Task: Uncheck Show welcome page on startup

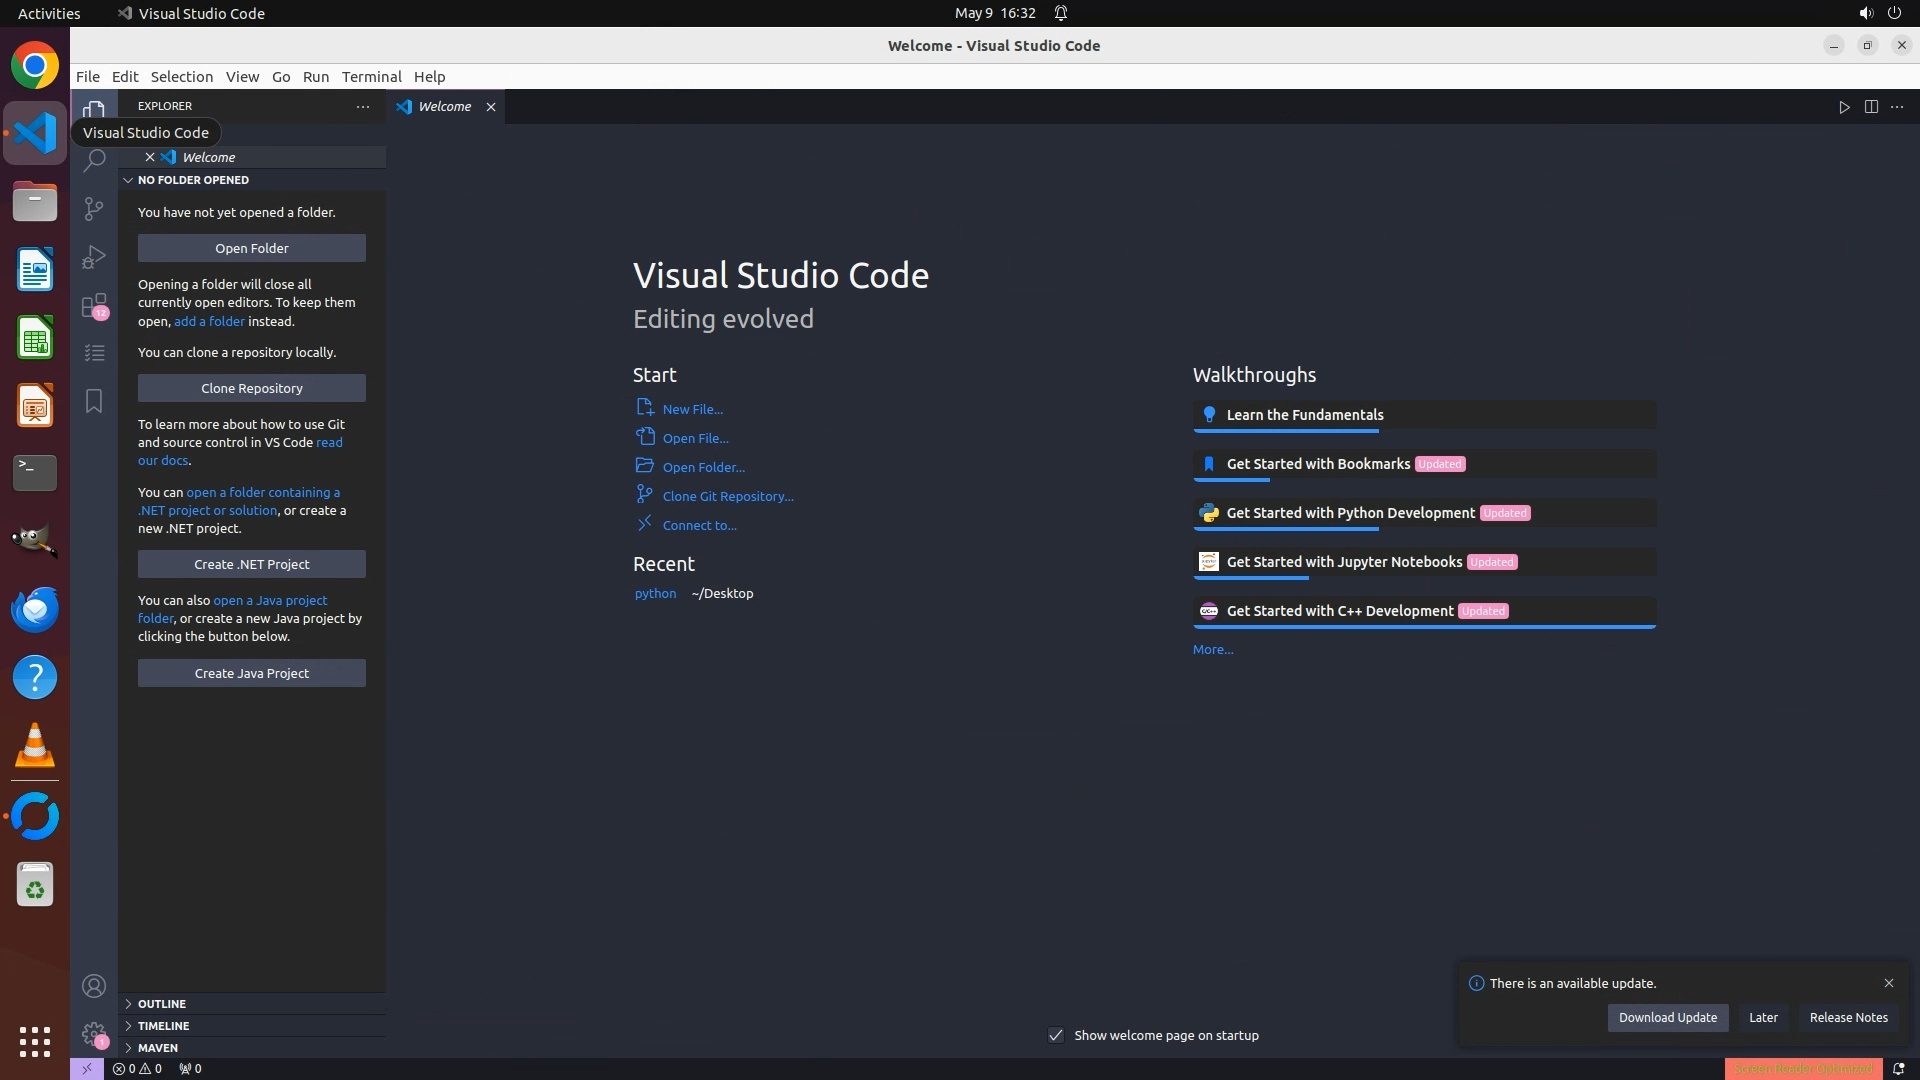Action: click(1056, 1035)
